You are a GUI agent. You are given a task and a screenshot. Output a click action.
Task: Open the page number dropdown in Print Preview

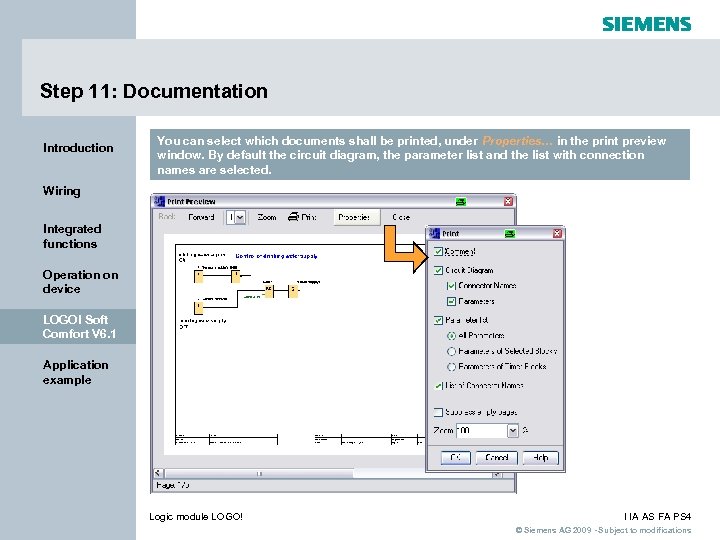coord(240,217)
